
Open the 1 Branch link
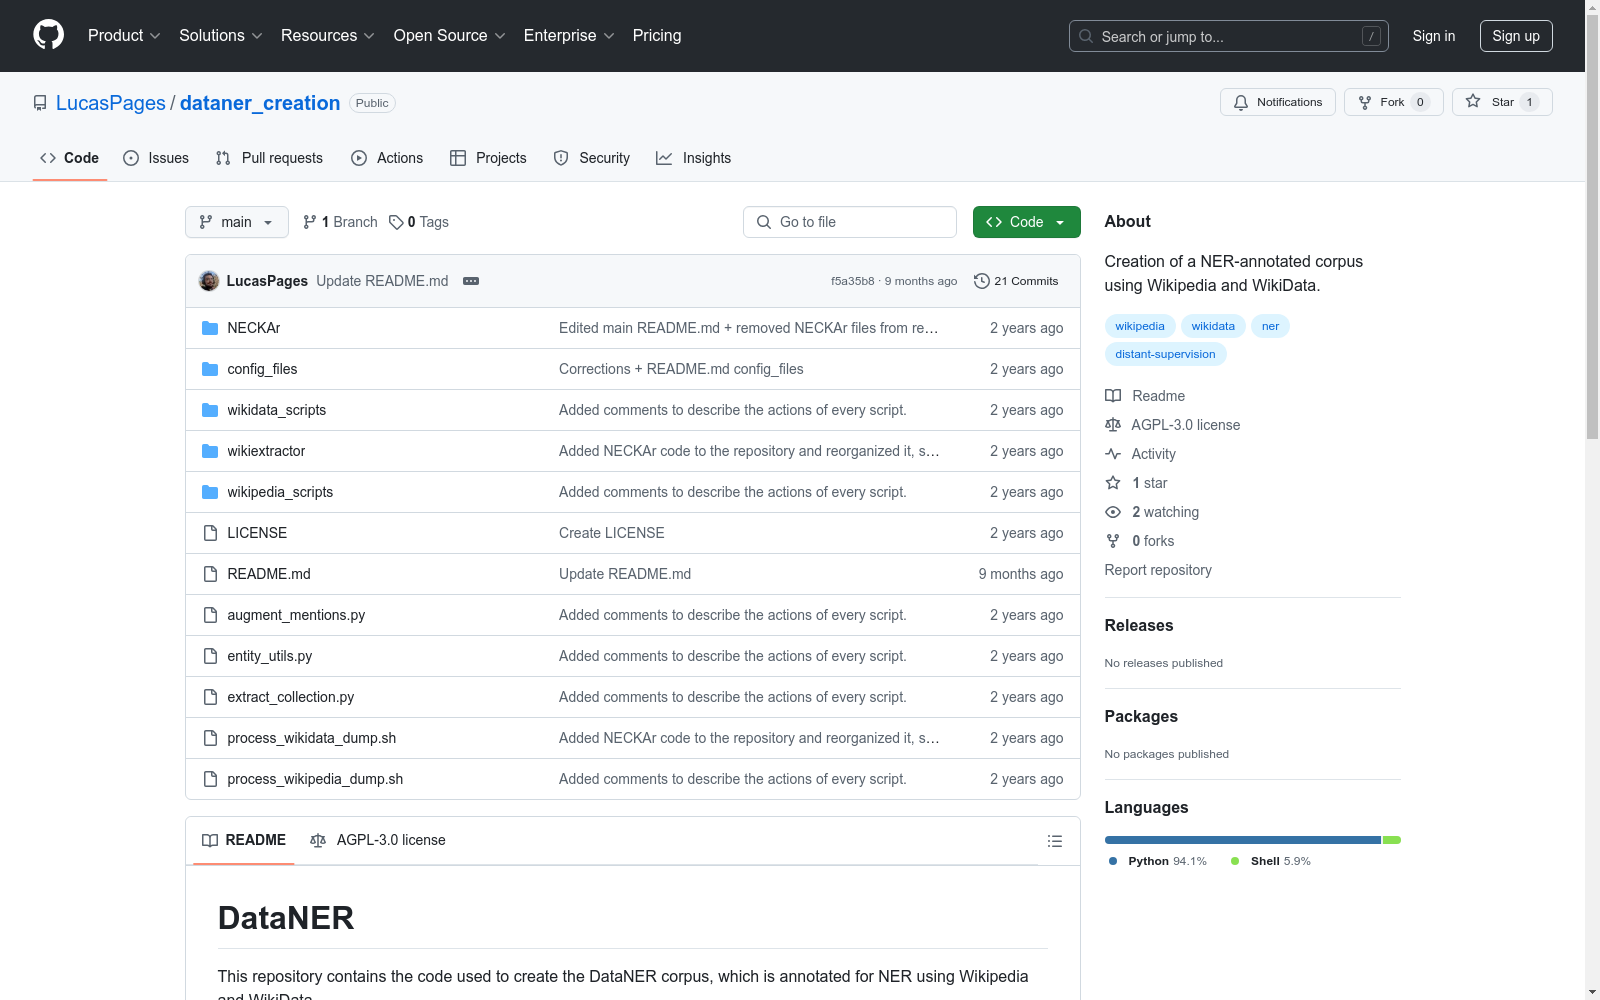341,222
